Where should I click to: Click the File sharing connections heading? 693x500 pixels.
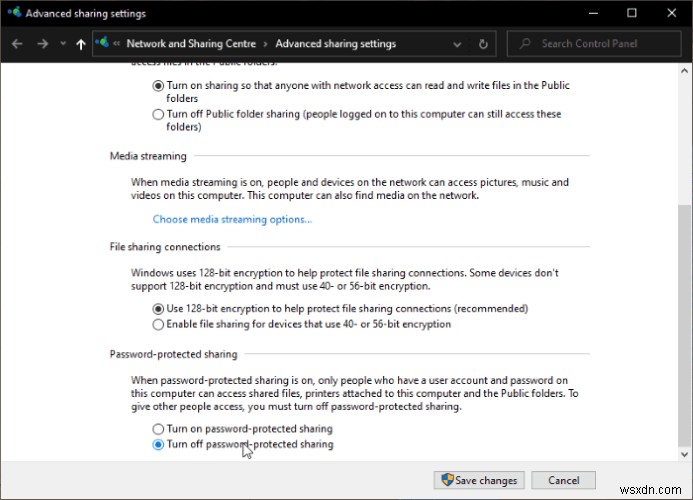(x=165, y=247)
